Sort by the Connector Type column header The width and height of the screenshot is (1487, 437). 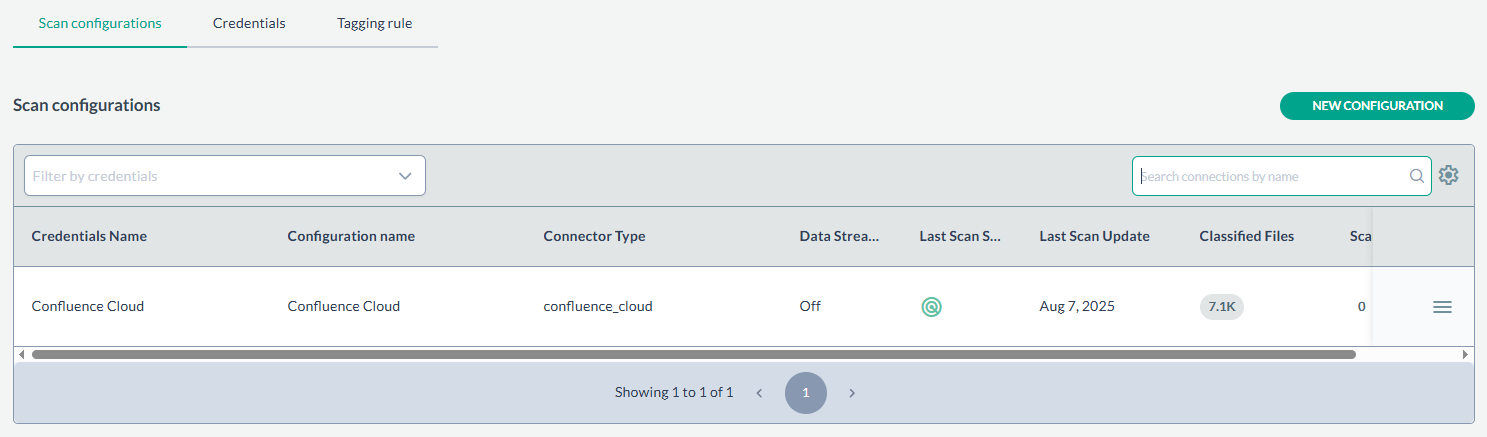594,237
